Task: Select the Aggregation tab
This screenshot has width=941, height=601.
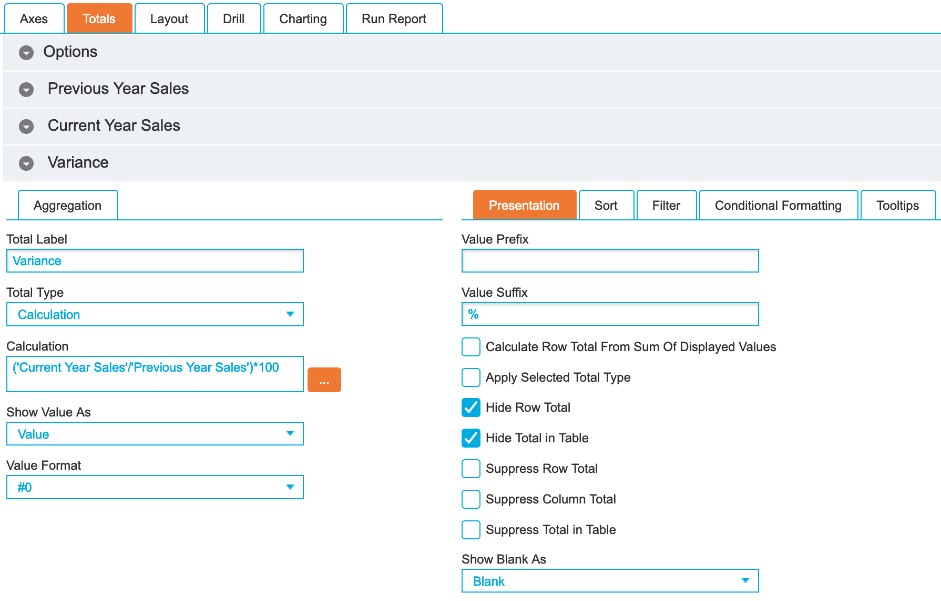Action: click(68, 205)
